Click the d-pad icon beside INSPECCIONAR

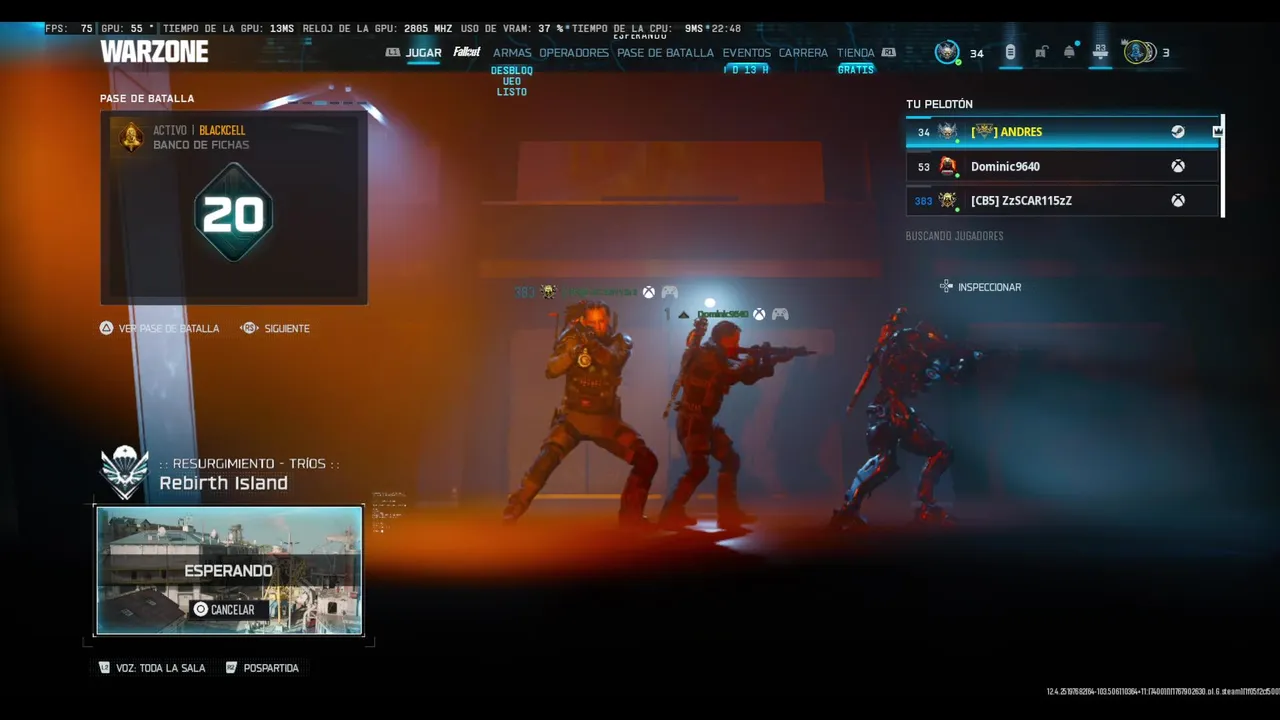click(x=946, y=287)
